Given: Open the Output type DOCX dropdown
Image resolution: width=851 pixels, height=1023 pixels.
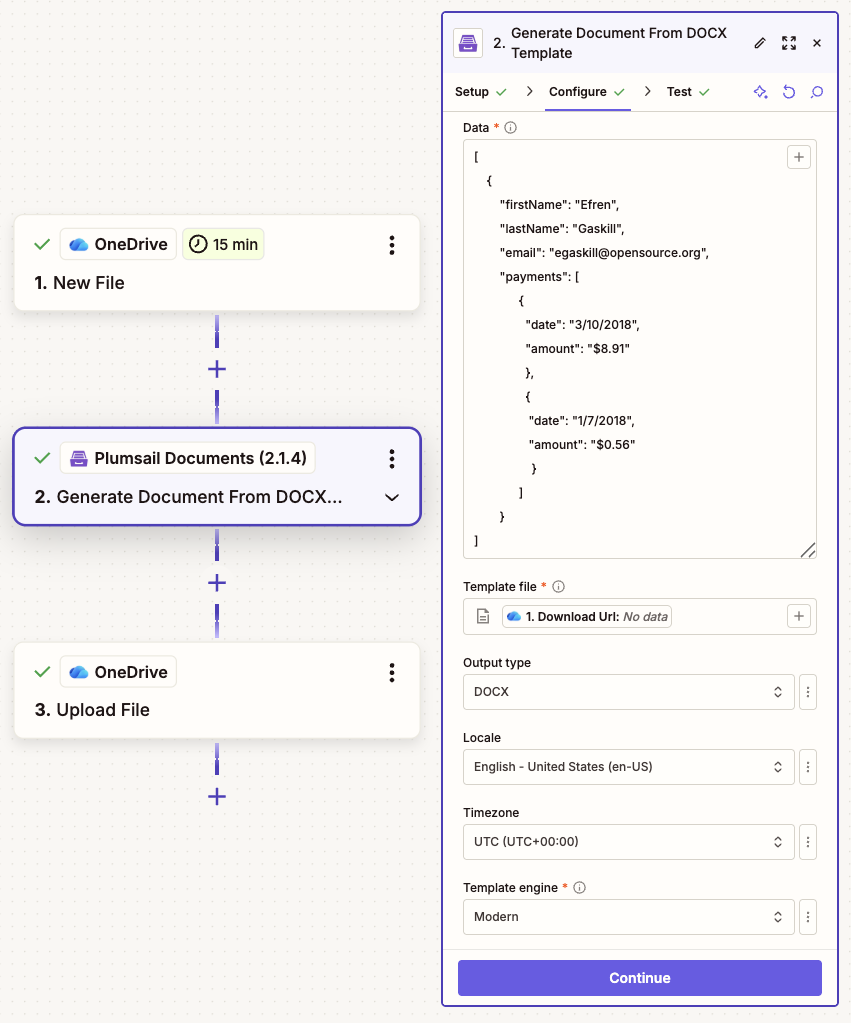Looking at the screenshot, I should pos(628,692).
